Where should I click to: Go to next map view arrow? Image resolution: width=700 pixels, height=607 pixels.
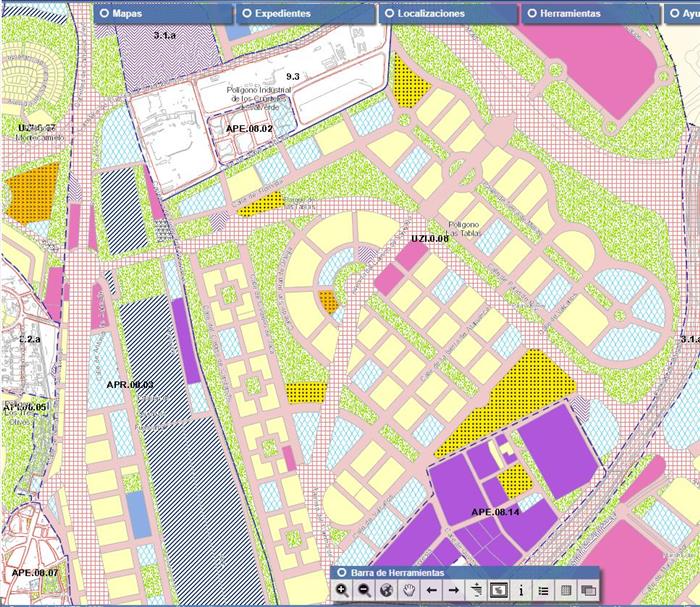click(x=454, y=590)
